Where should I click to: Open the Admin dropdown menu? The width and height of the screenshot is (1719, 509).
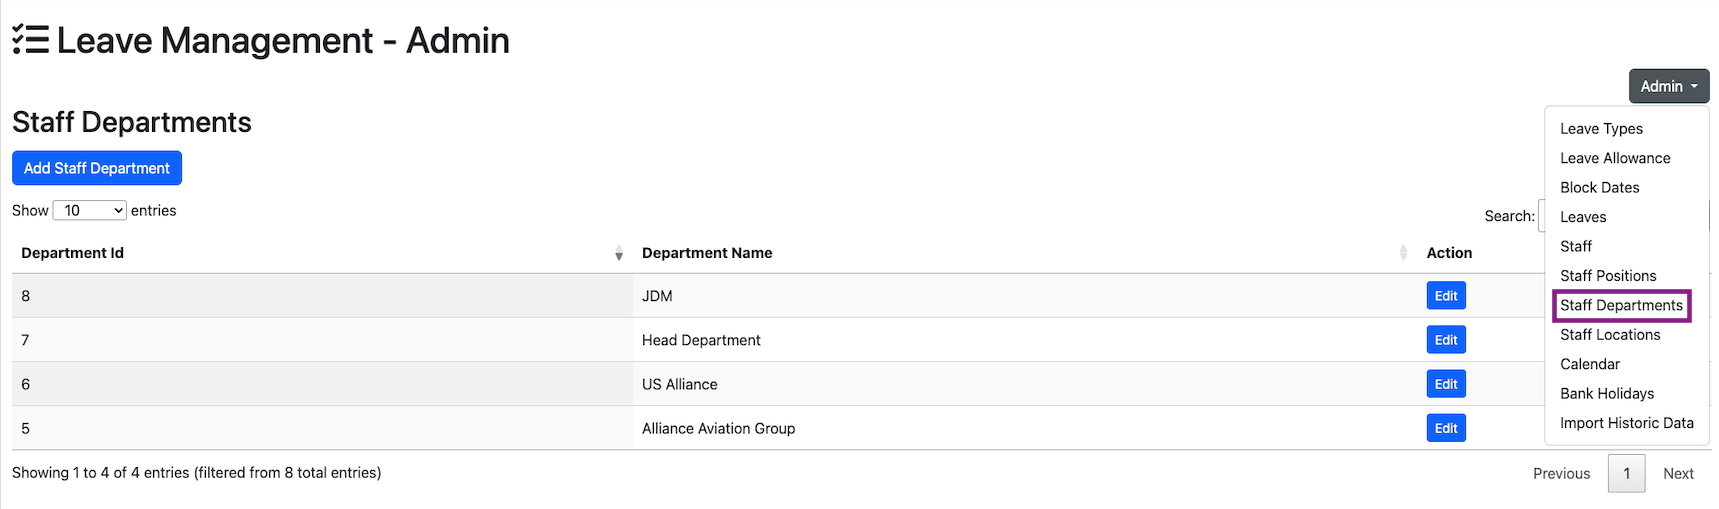(x=1668, y=87)
